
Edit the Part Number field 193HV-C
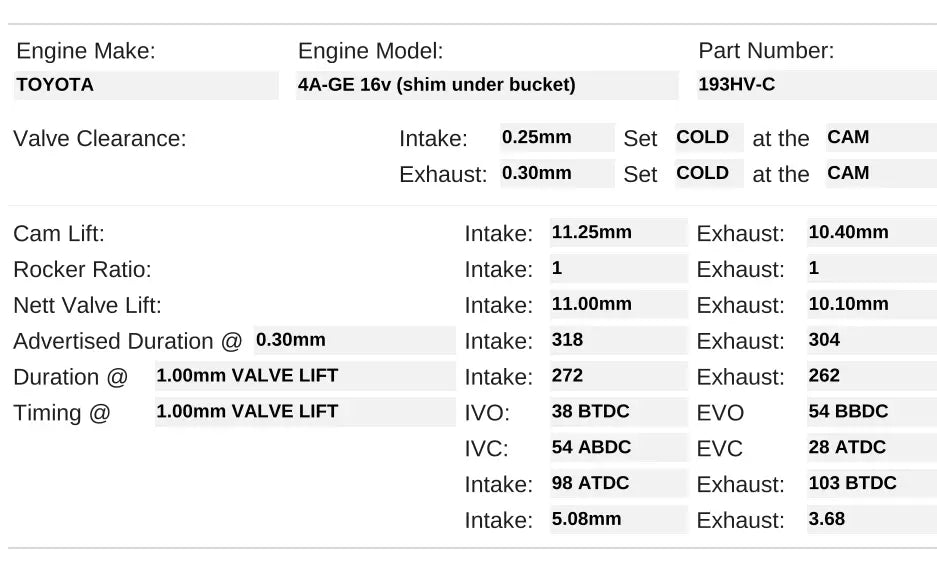tap(816, 85)
